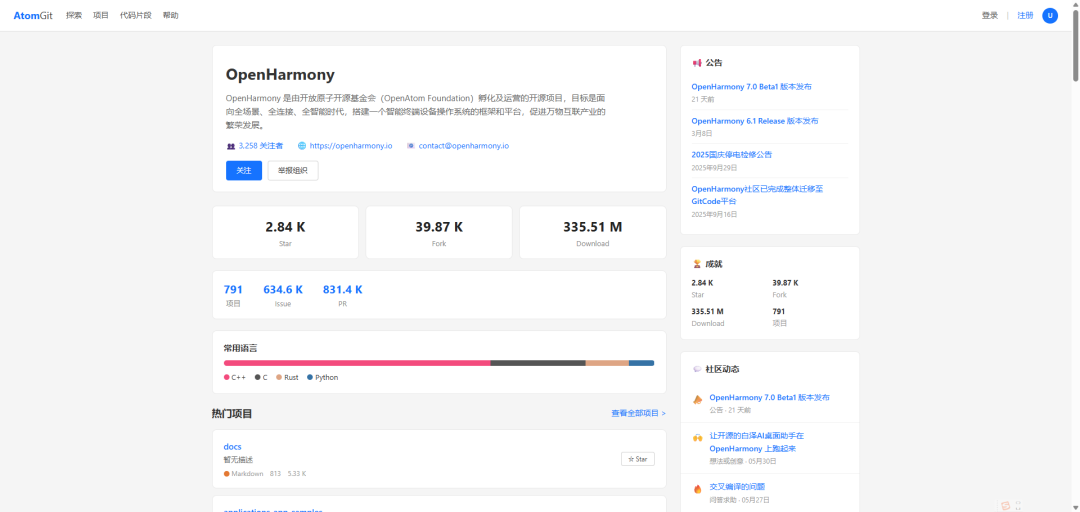
Task: Click the scrollbar down arrow
Action: (x=1075, y=508)
